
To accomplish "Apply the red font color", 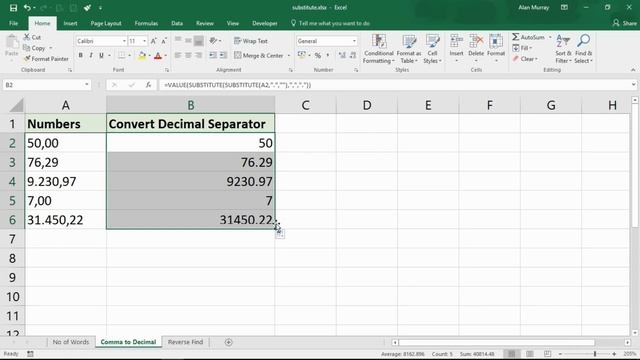I will 158,56.
